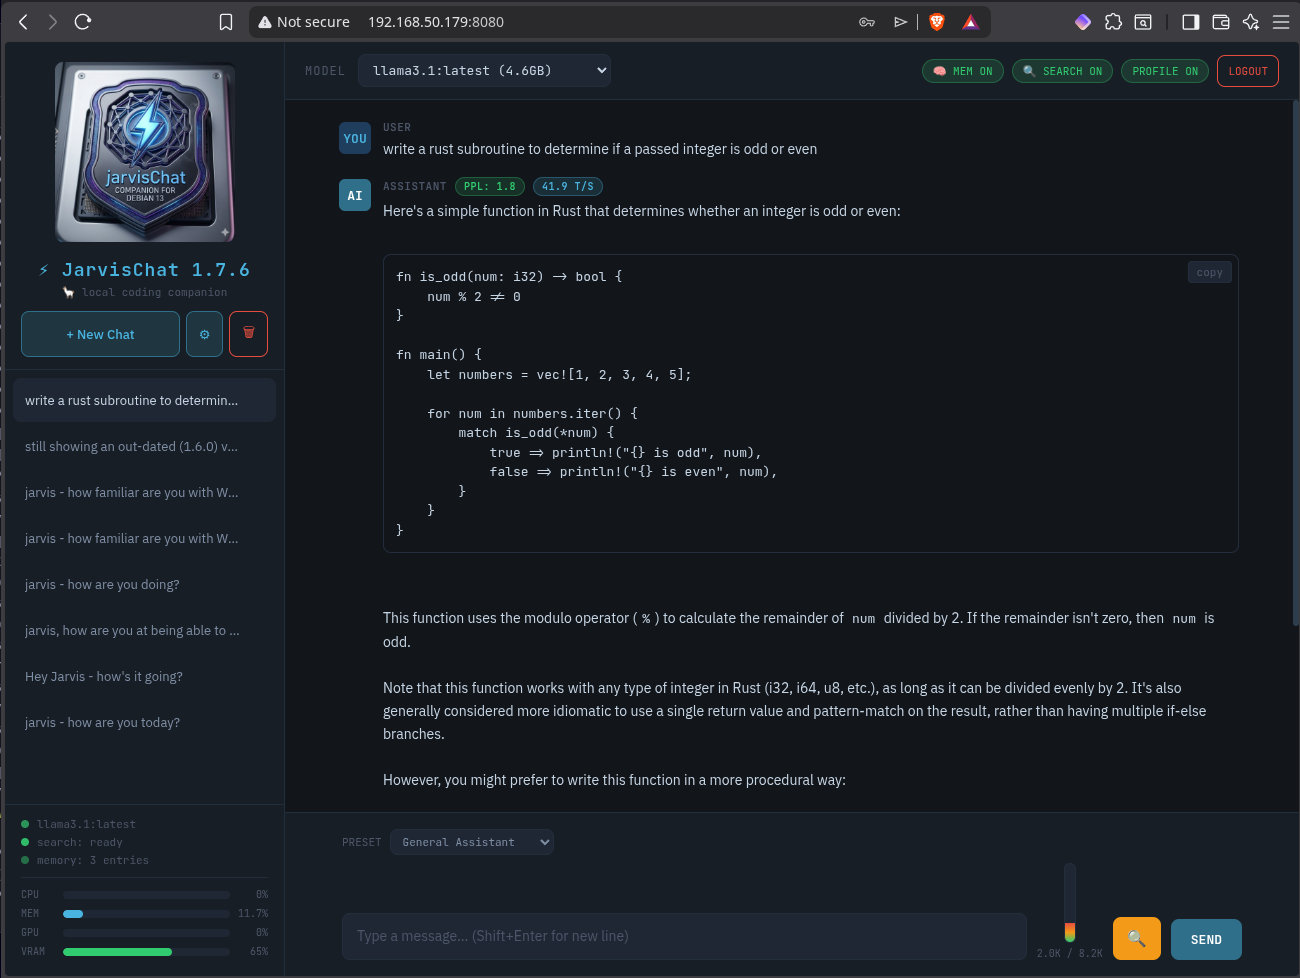
Task: Open chat 'jarvis, how are you at being able to'
Action: point(143,630)
